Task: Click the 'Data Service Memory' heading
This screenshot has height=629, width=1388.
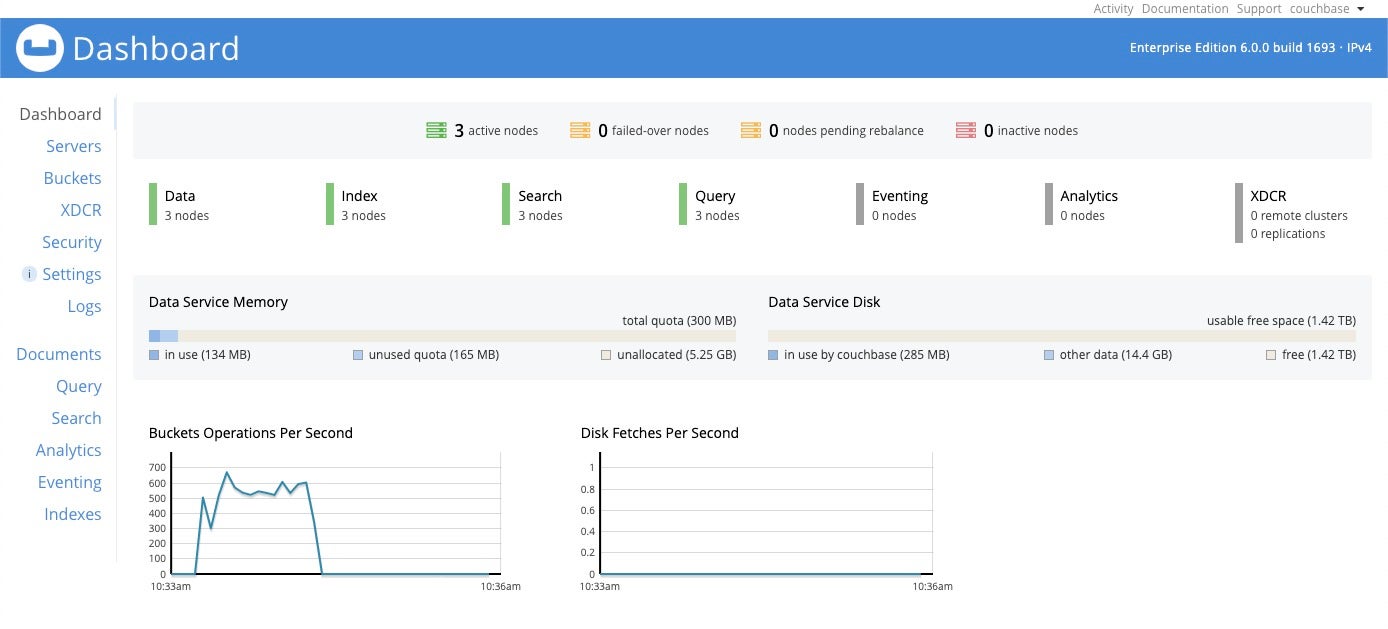Action: point(218,302)
